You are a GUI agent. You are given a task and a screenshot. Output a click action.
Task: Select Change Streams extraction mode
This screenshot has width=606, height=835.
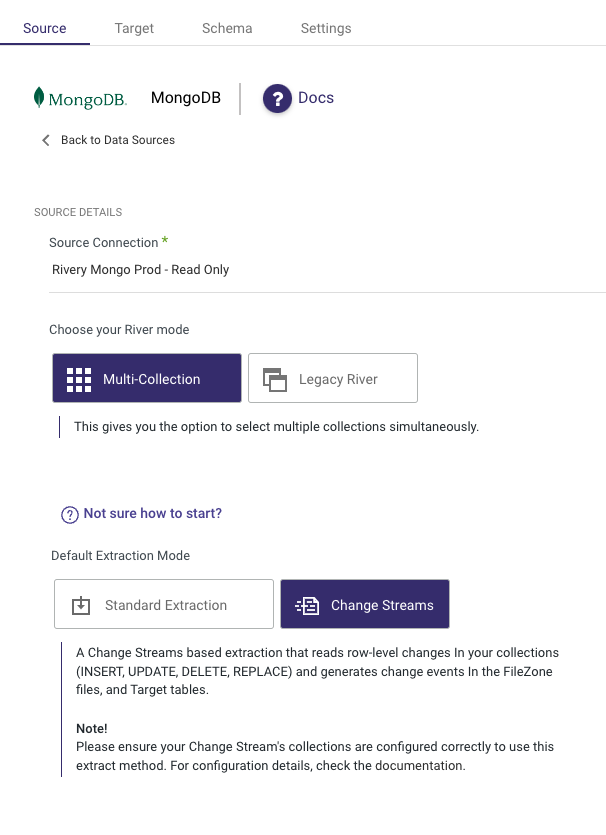click(x=365, y=604)
